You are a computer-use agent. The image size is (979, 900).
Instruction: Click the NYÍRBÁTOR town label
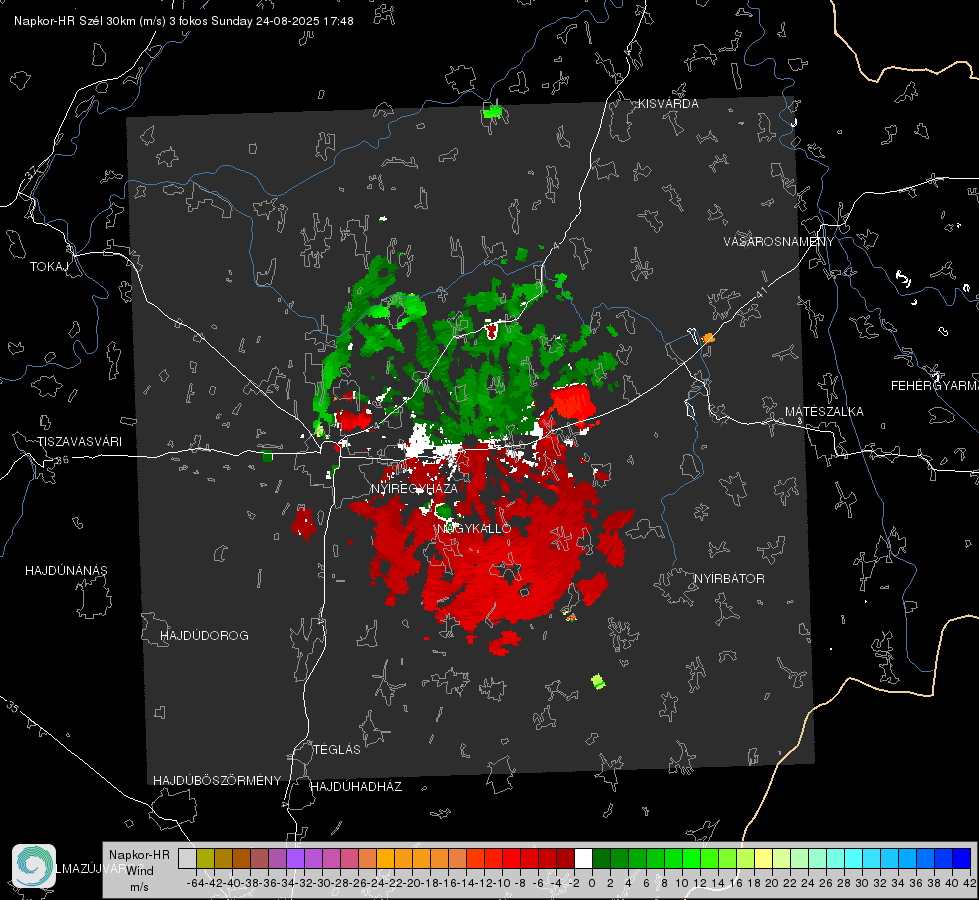[729, 579]
